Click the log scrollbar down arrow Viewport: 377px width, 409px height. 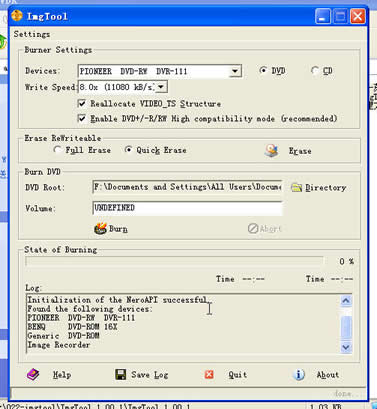tap(346, 347)
